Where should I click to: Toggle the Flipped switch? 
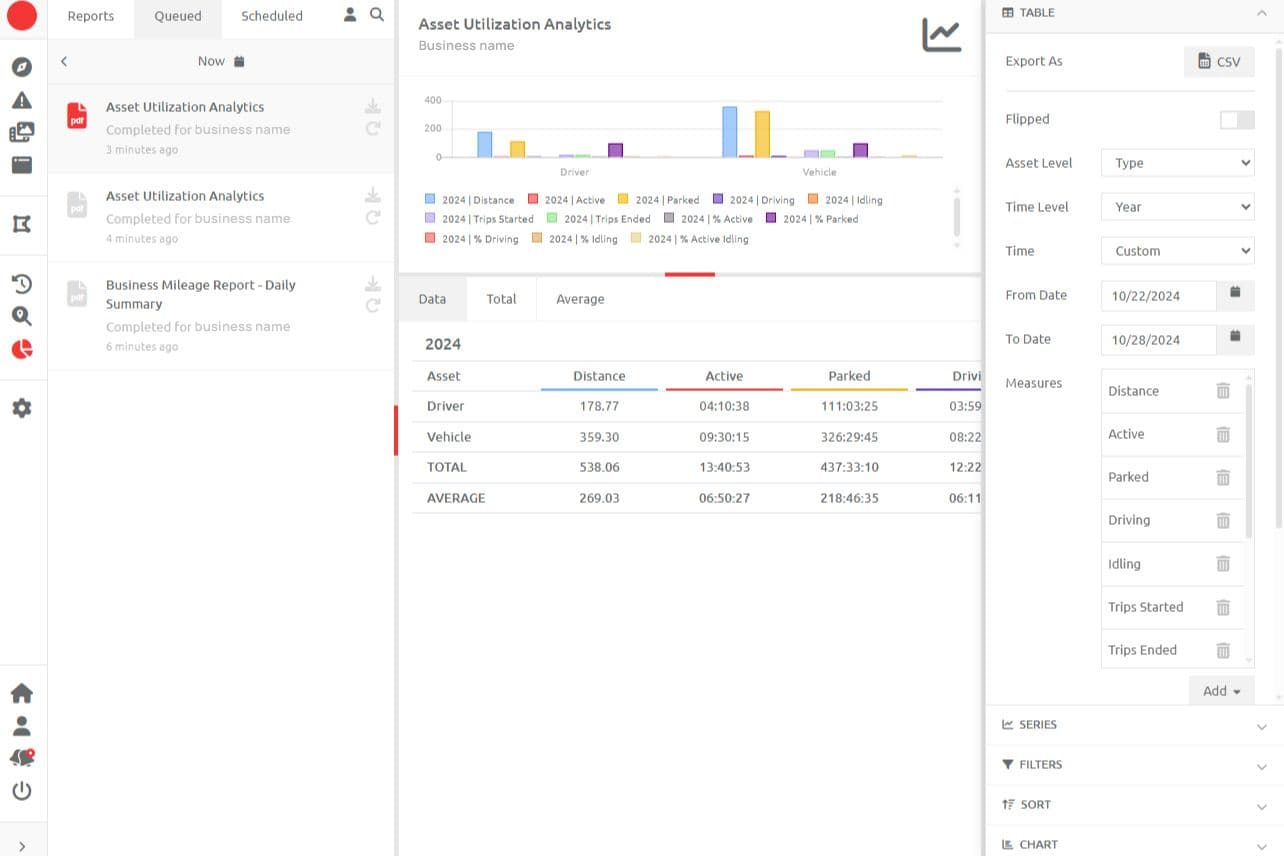[1236, 120]
